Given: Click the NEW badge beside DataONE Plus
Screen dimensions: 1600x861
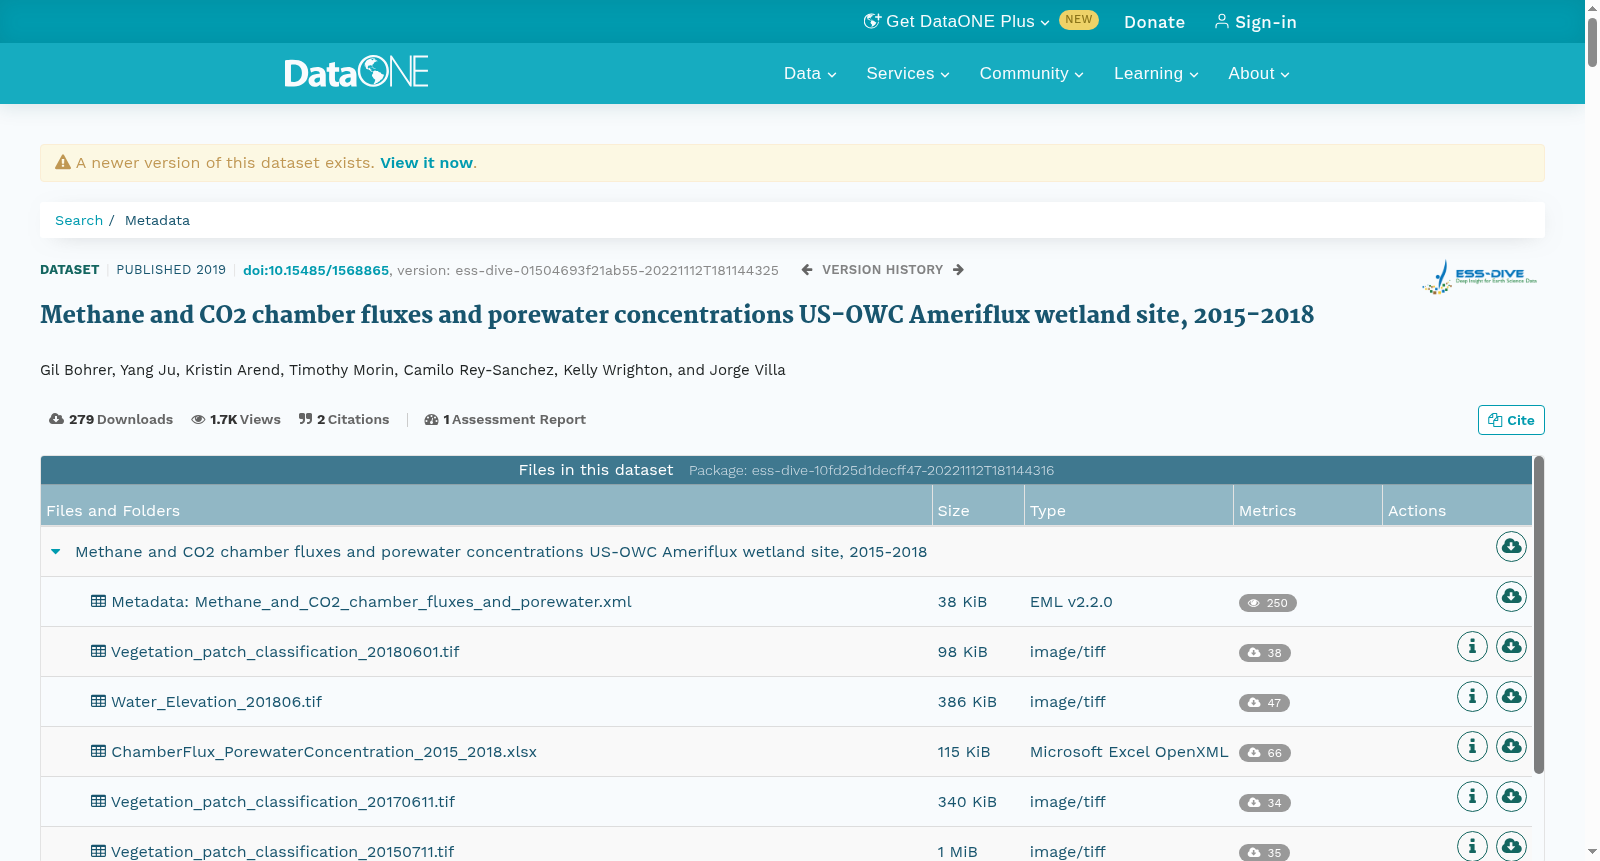Looking at the screenshot, I should point(1079,20).
